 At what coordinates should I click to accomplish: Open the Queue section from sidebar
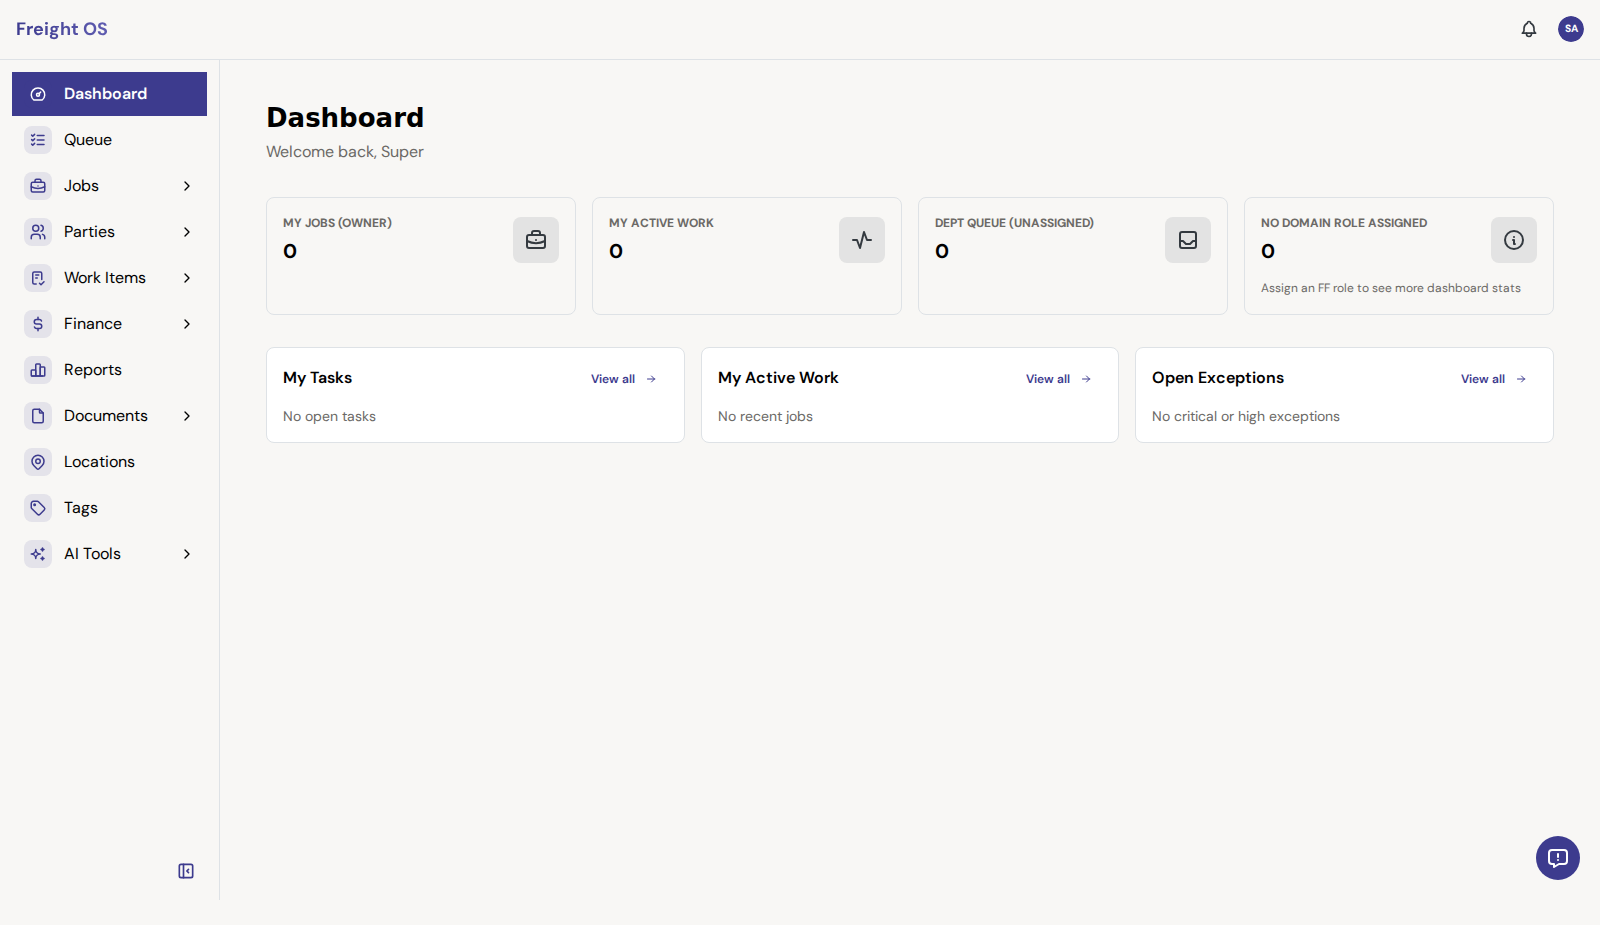pos(89,139)
